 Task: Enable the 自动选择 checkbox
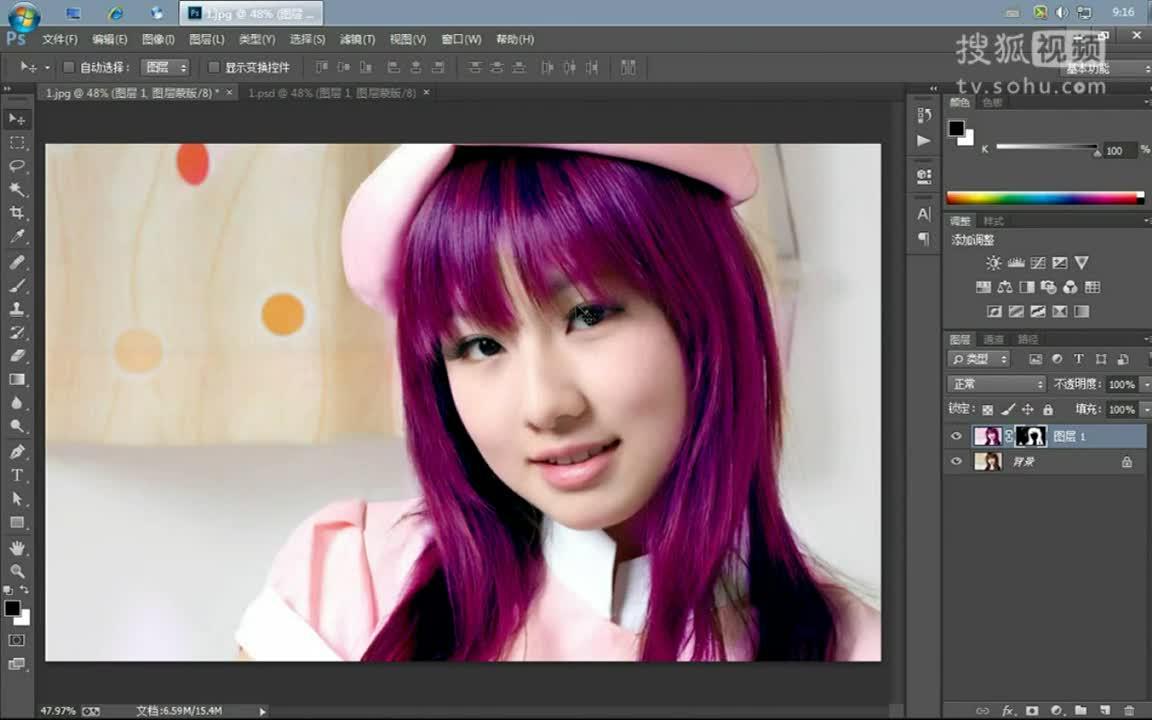coord(68,67)
